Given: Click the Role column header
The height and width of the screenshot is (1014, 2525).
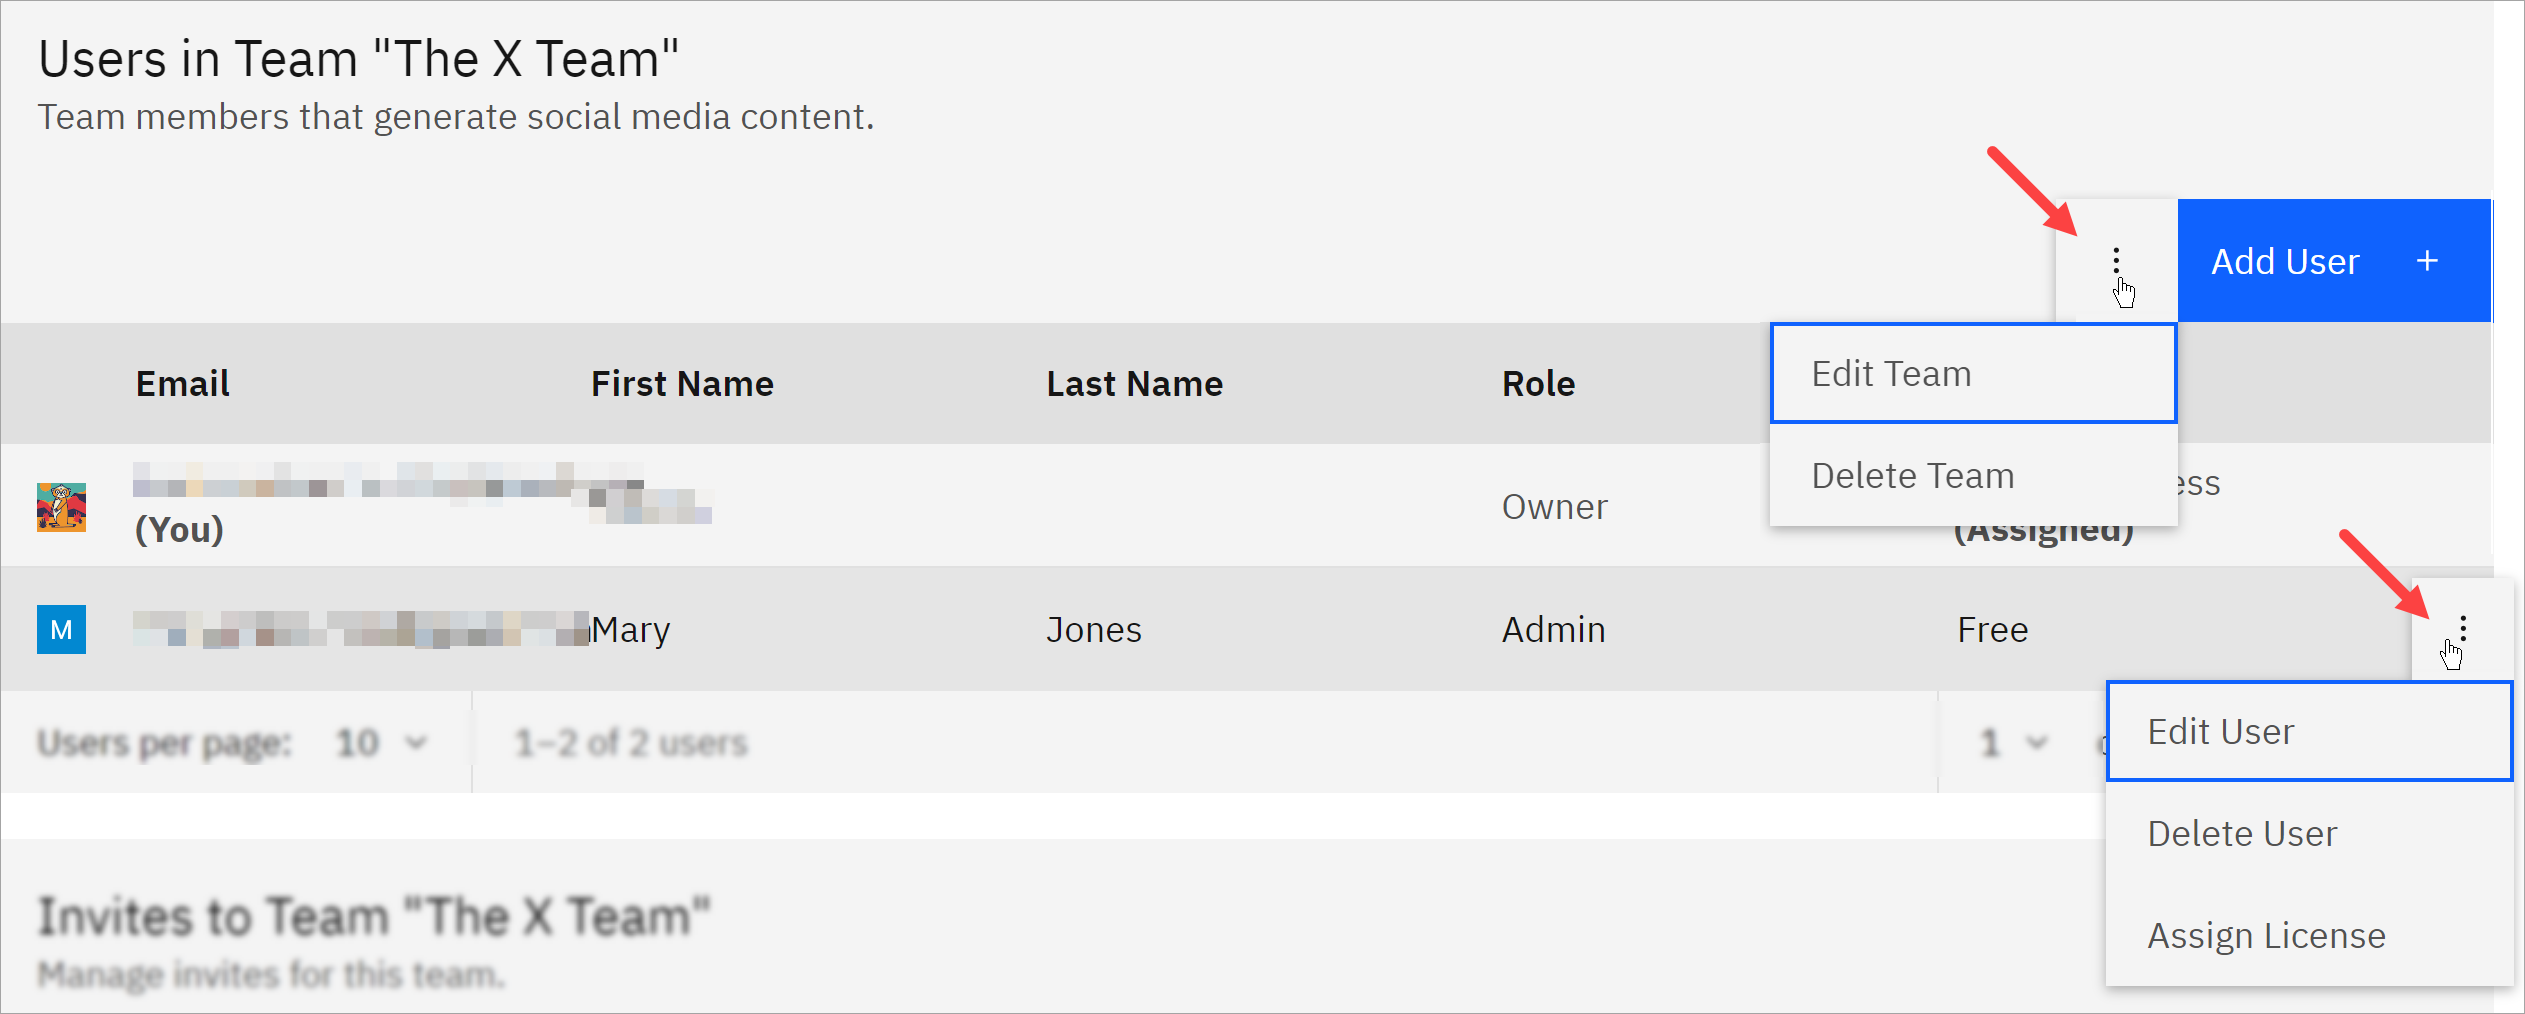Looking at the screenshot, I should (1538, 384).
